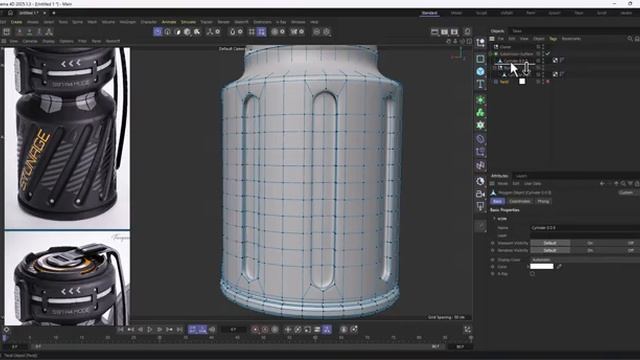The height and width of the screenshot is (360, 640).
Task: Collapse the Icon section in Basic Properties
Action: [x=494, y=219]
